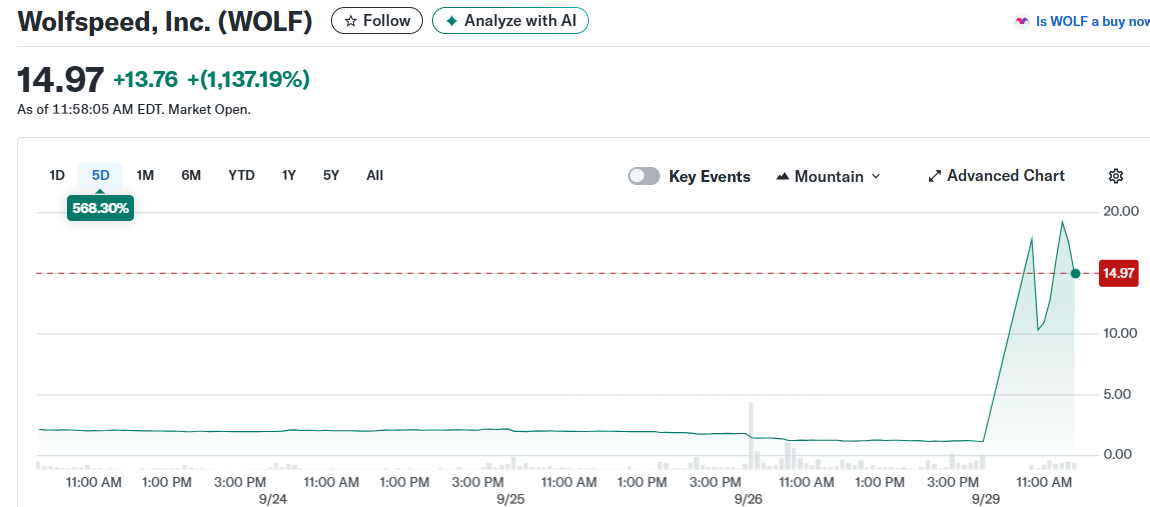Click the tall volume bar near 9/26
Image resolution: width=1150 pixels, height=507 pixels.
point(750,435)
